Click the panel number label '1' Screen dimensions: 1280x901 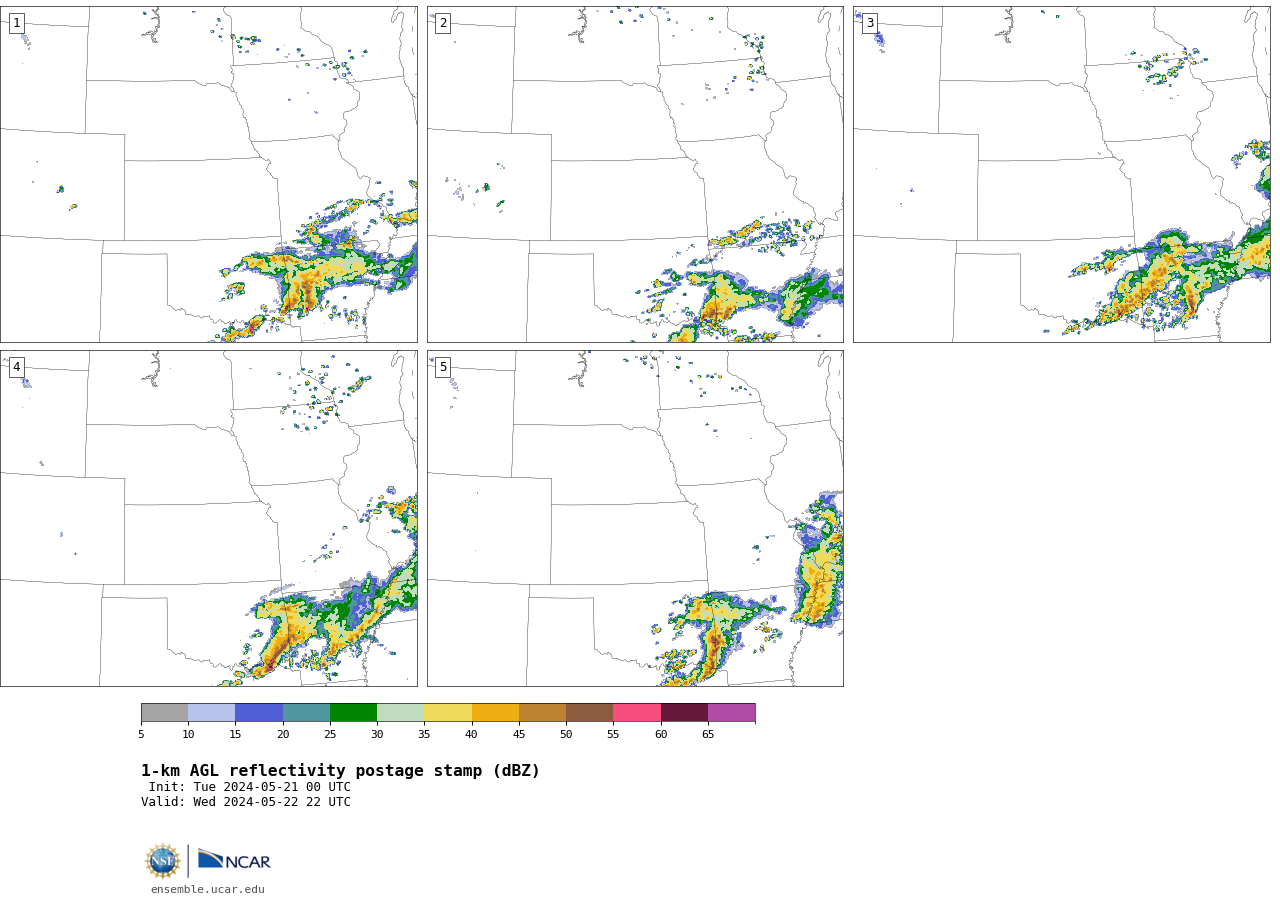tap(16, 23)
